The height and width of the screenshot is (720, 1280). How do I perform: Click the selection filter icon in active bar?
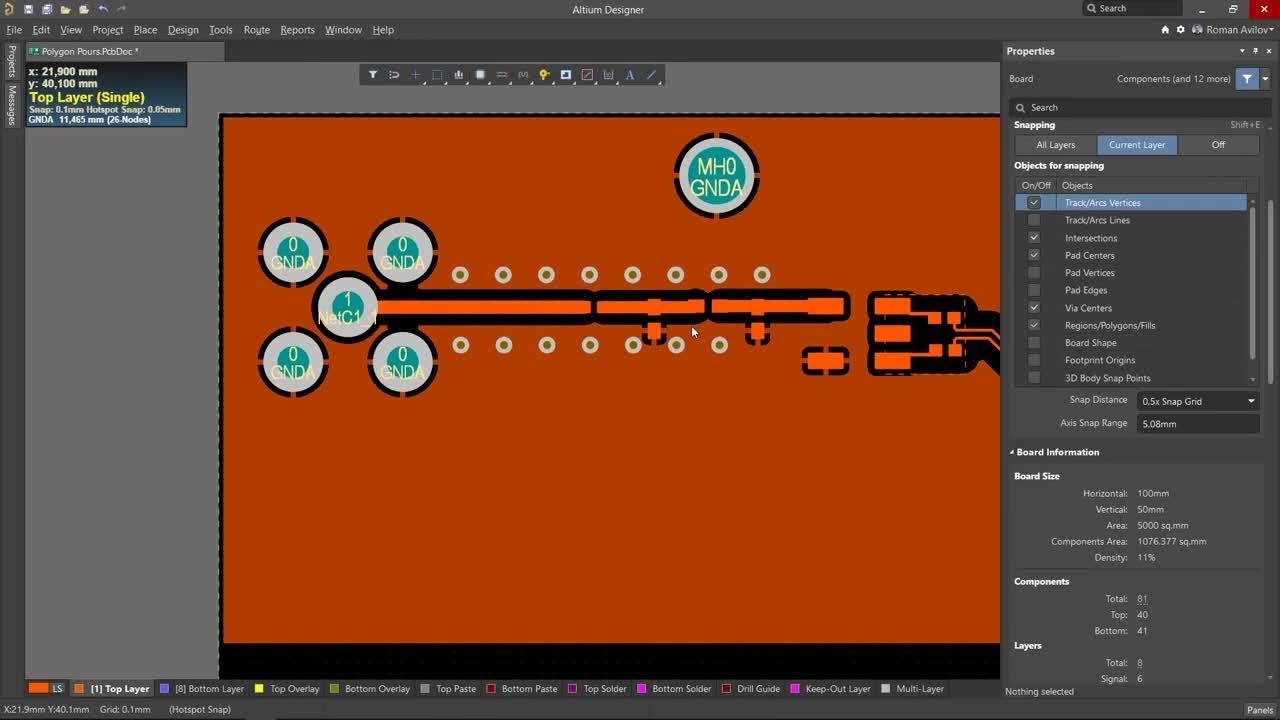pos(373,75)
